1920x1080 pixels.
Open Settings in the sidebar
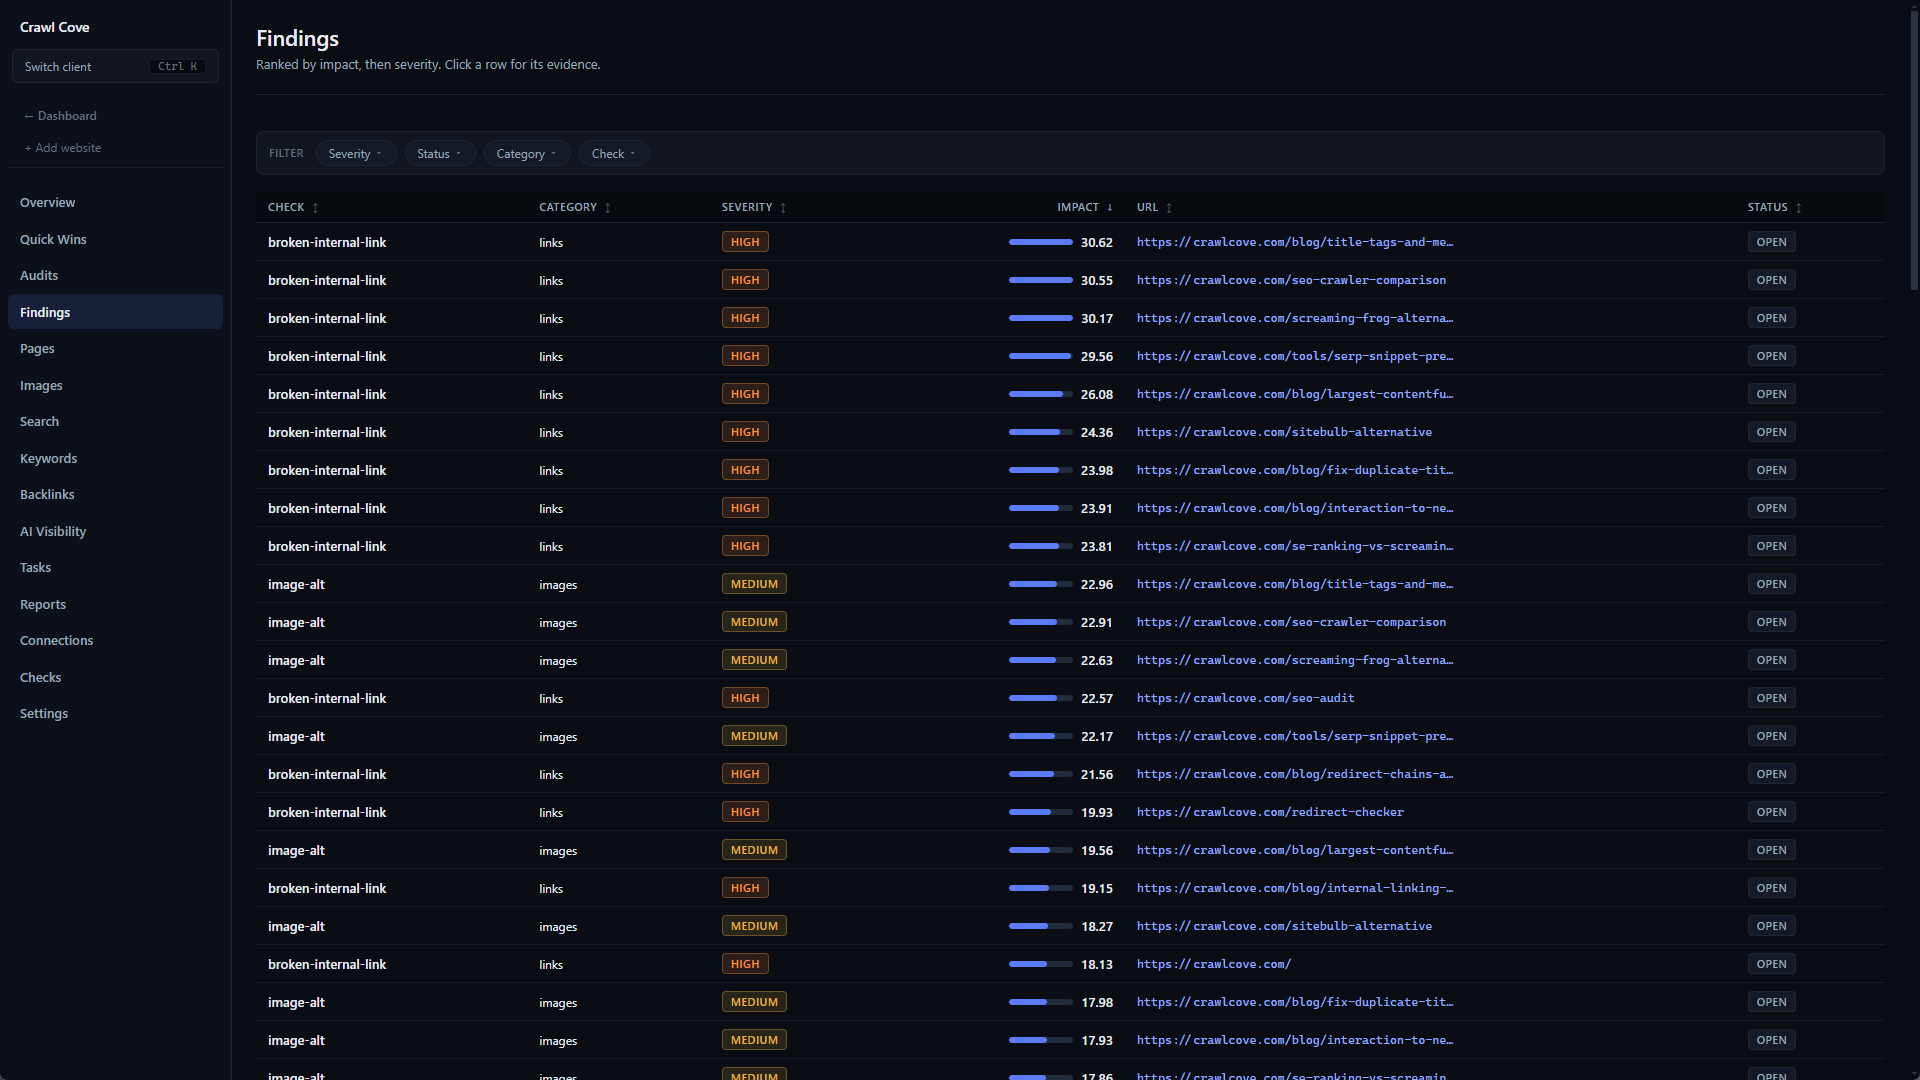[115, 713]
